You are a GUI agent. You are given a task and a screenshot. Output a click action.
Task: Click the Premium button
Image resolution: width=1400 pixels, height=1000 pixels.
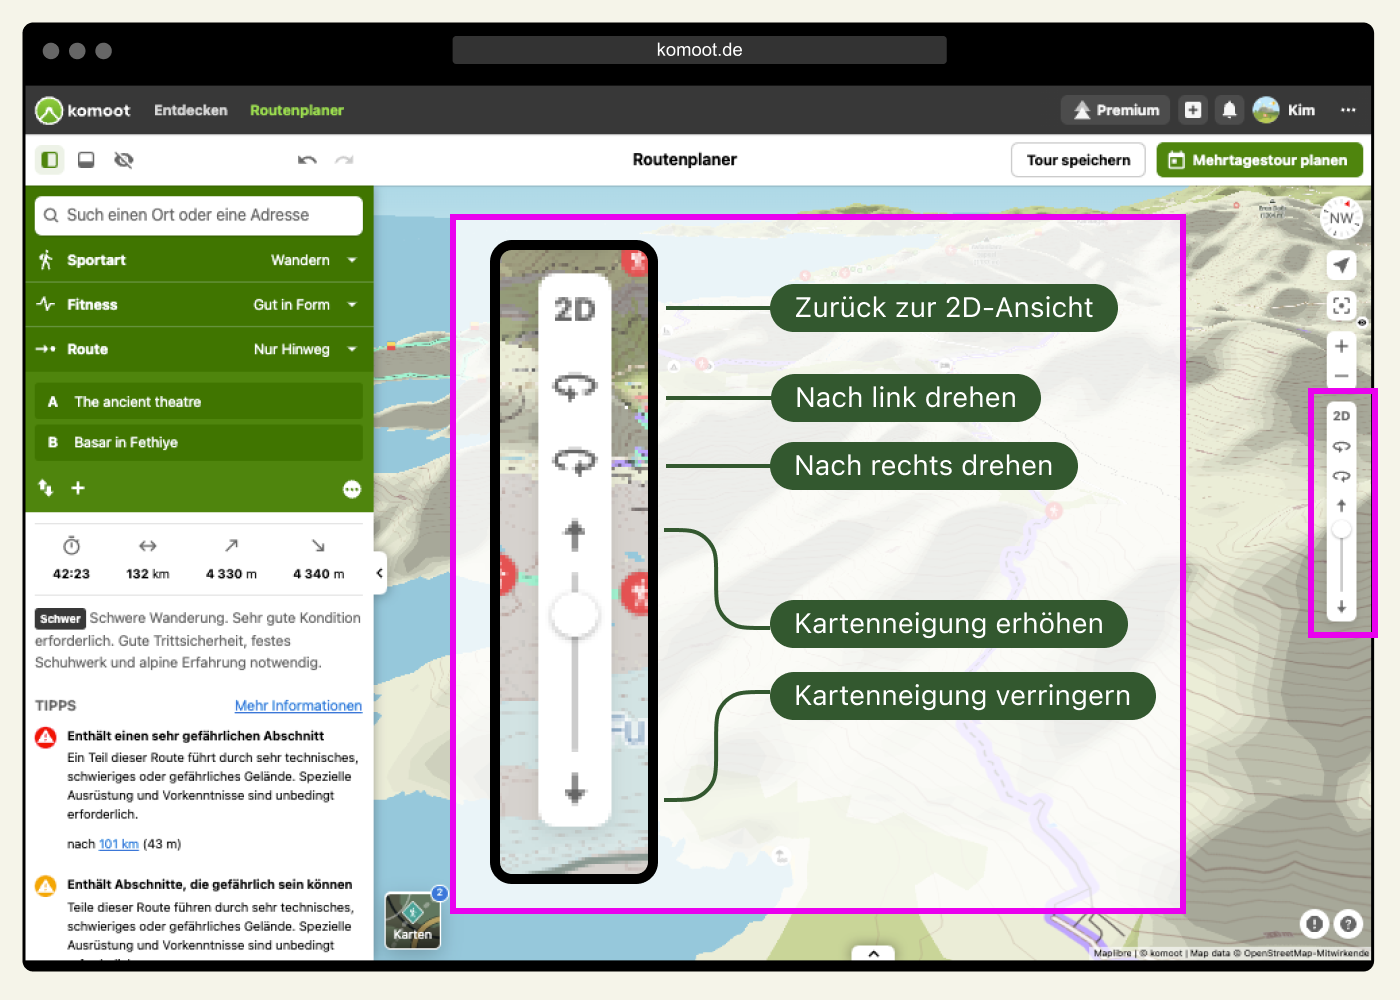tap(1116, 110)
